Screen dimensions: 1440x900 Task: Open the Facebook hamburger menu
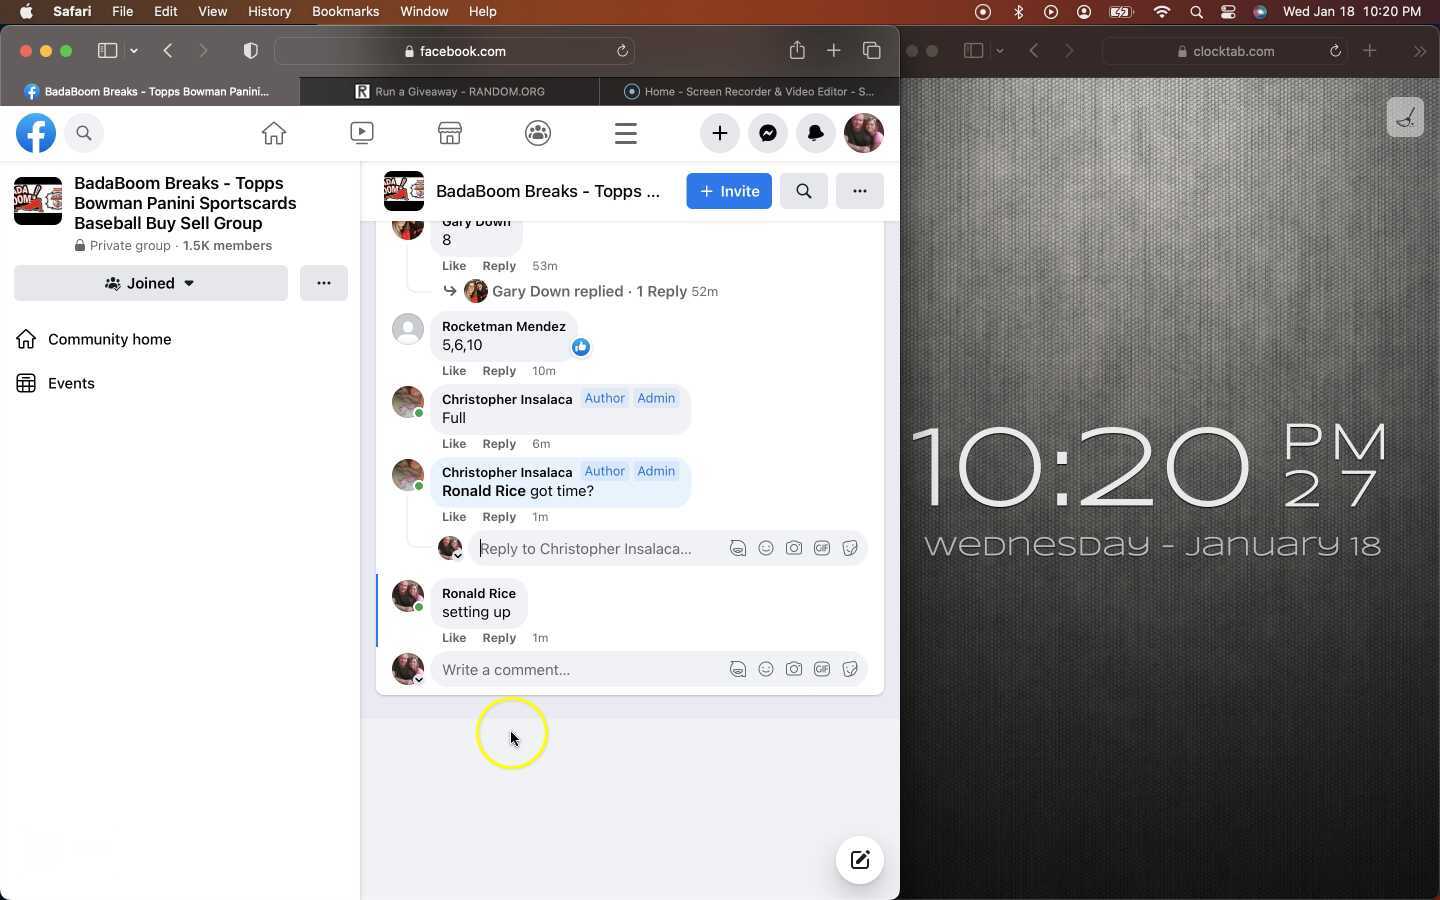[x=626, y=133]
